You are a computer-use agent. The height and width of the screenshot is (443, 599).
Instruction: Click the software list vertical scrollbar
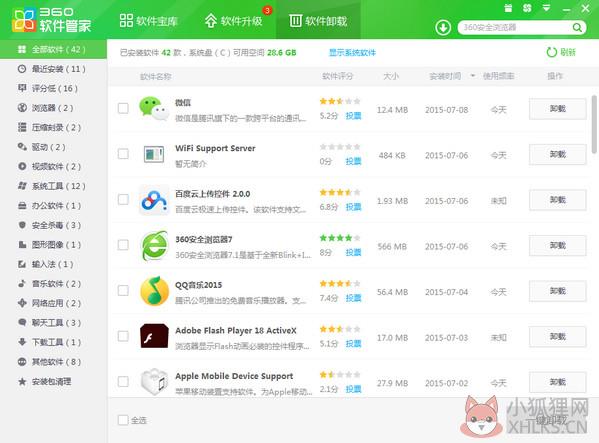click(594, 124)
